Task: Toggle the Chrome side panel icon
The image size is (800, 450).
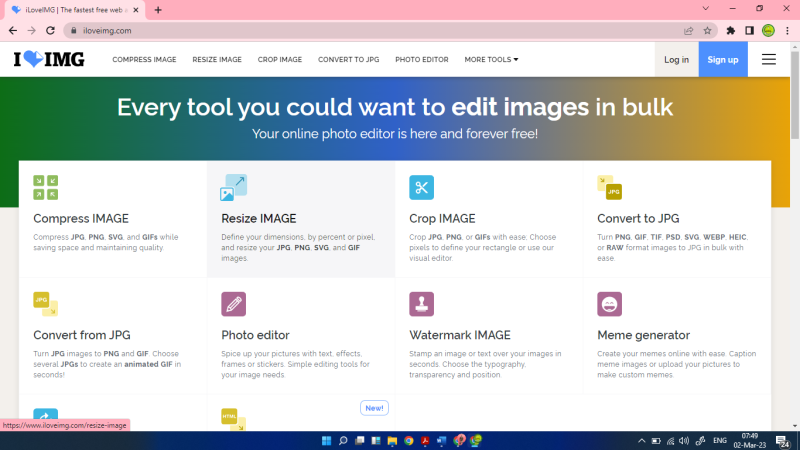Action: (x=749, y=31)
